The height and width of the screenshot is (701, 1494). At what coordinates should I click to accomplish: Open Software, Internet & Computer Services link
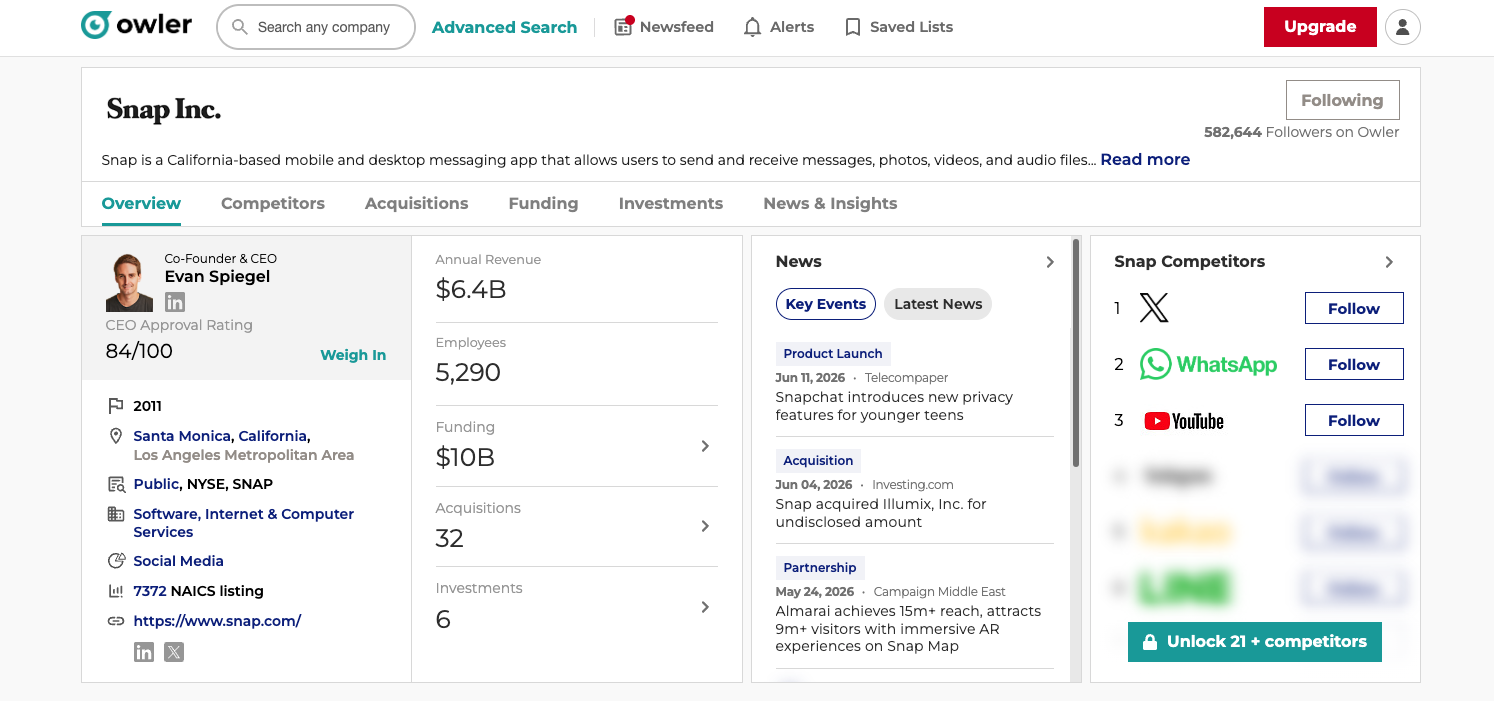click(x=244, y=523)
